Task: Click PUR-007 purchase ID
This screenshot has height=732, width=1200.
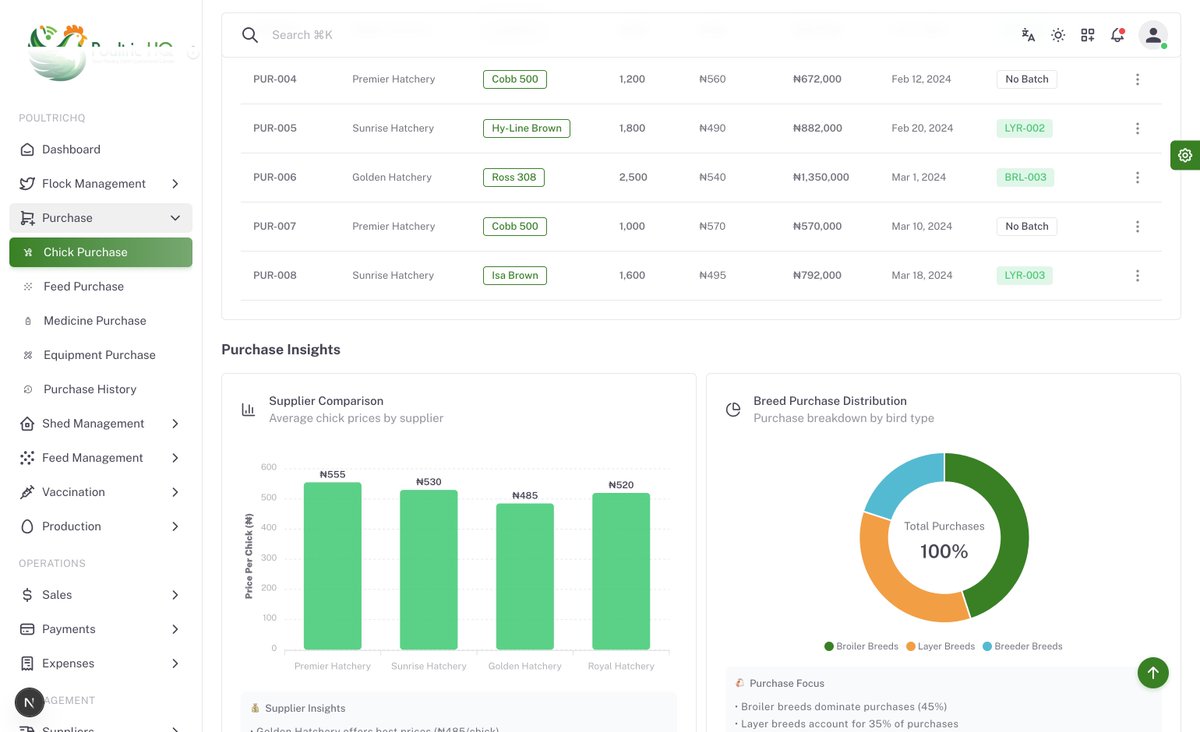Action: click(275, 226)
